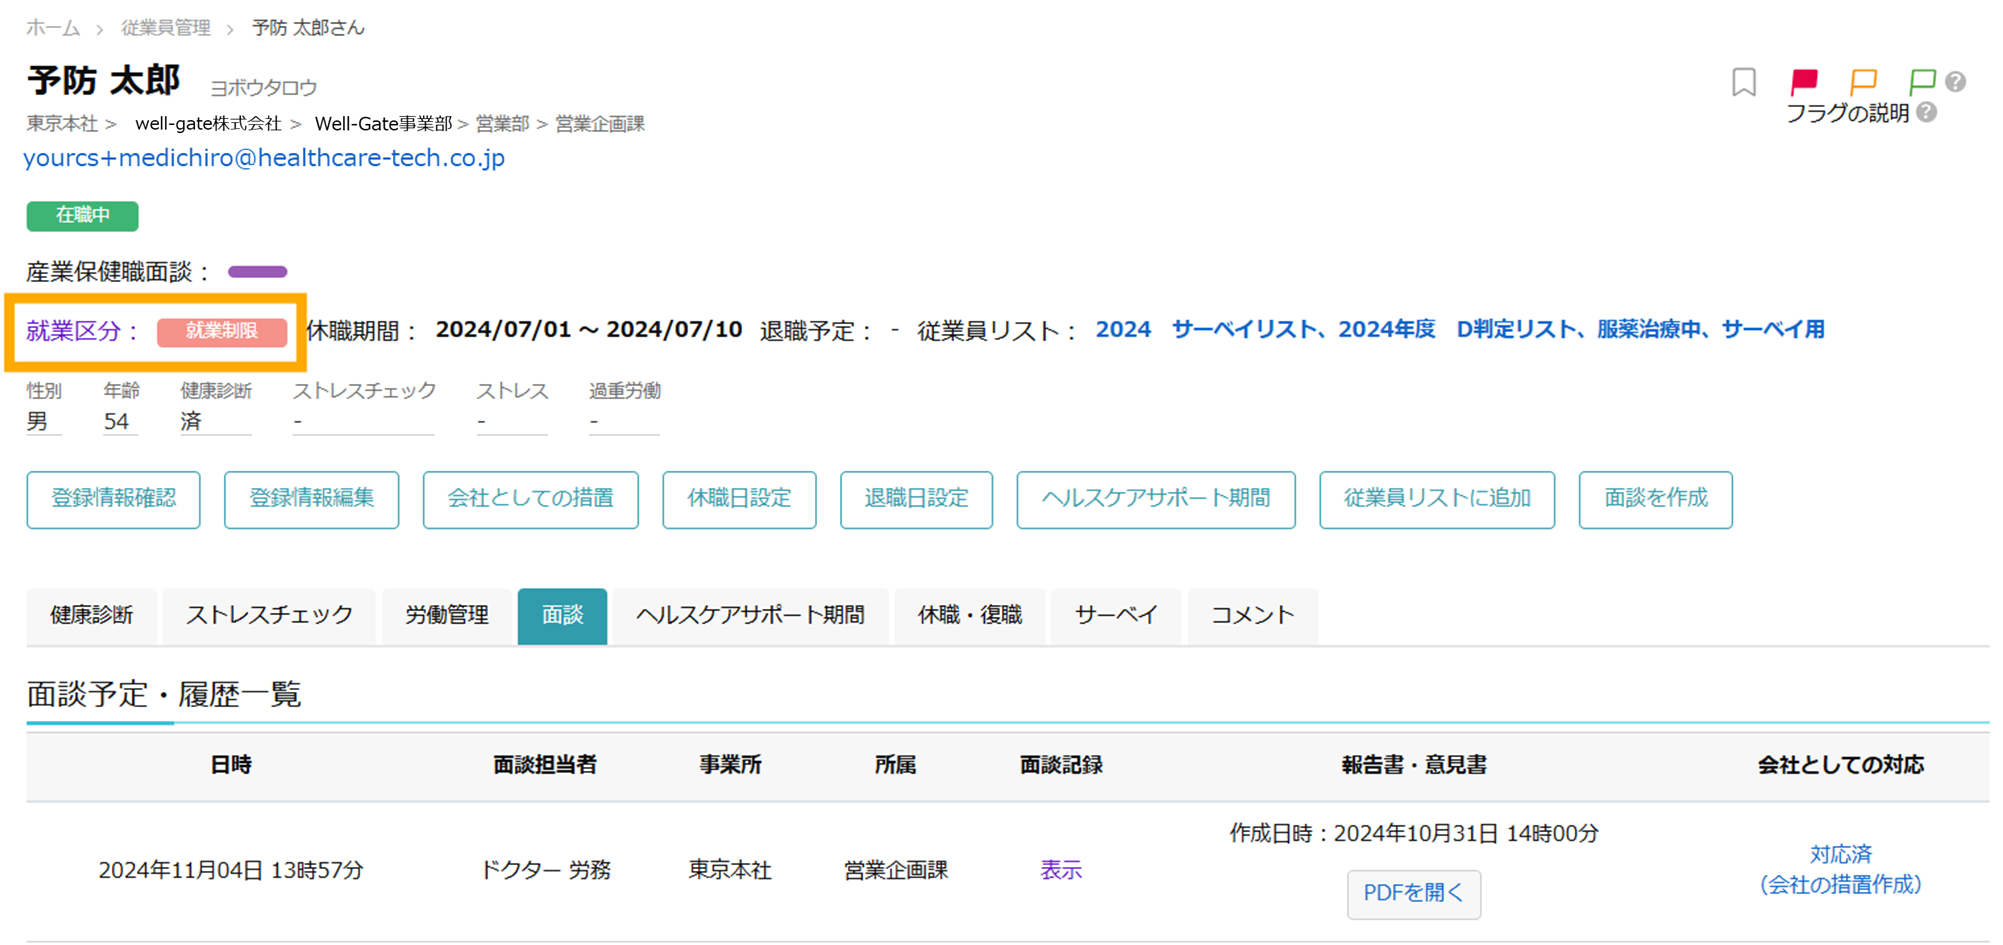
Task: Click the 東京本社 cell in the interview table
Action: 730,871
